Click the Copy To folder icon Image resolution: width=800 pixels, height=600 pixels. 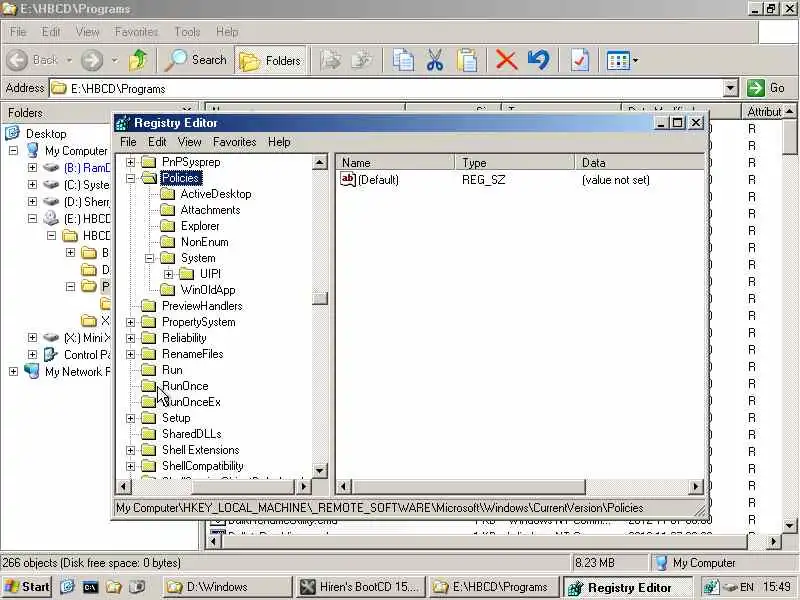click(363, 61)
